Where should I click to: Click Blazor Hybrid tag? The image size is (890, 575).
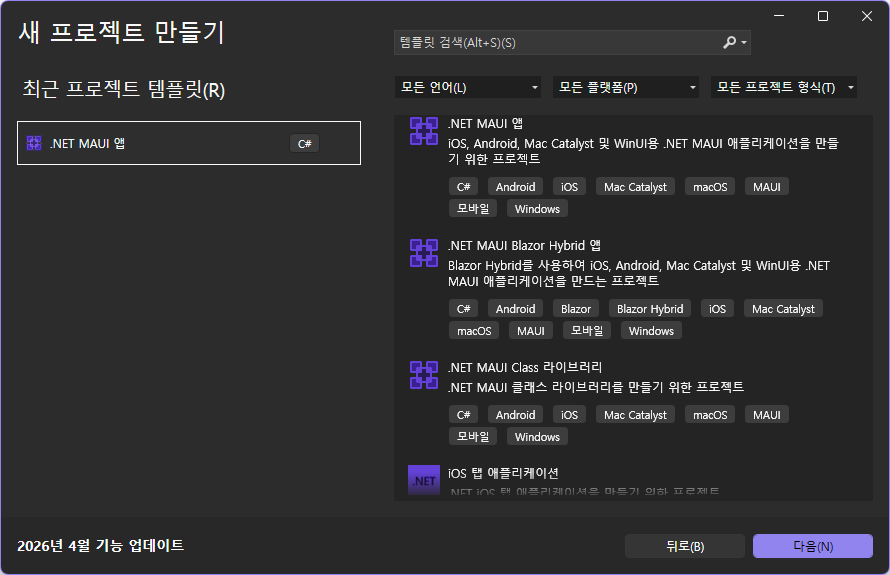coord(650,309)
